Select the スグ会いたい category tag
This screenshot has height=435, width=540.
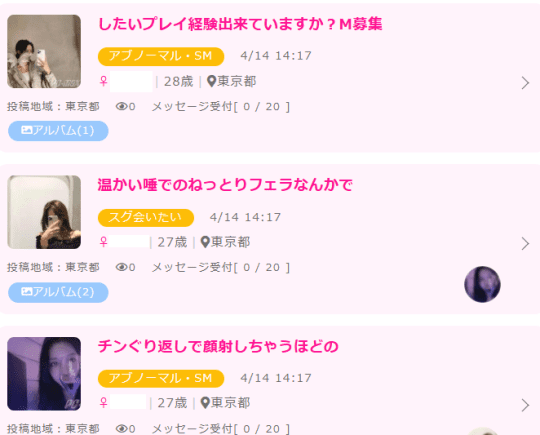coord(146,218)
